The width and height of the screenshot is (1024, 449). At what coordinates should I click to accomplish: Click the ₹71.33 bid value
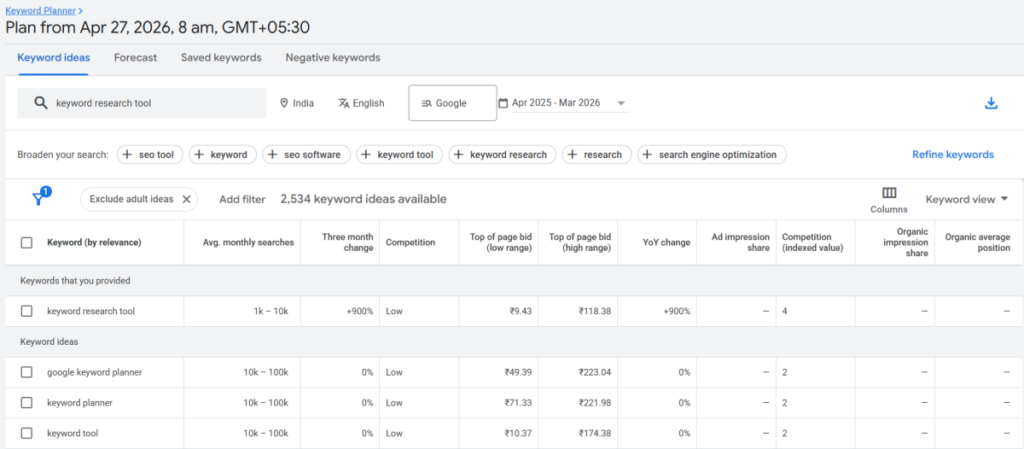[518, 403]
